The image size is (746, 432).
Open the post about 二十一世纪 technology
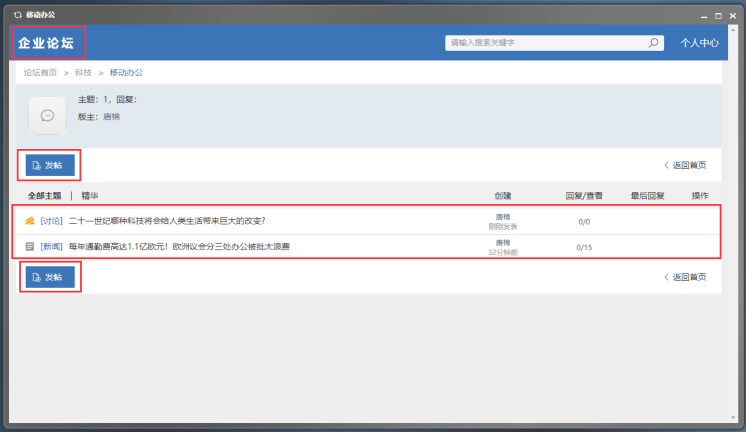point(167,221)
